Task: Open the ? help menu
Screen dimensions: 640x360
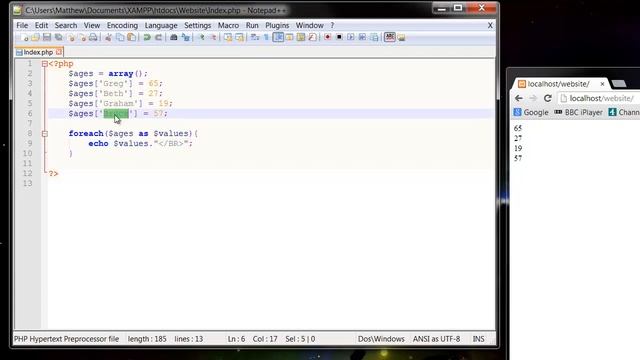Action: (332, 25)
